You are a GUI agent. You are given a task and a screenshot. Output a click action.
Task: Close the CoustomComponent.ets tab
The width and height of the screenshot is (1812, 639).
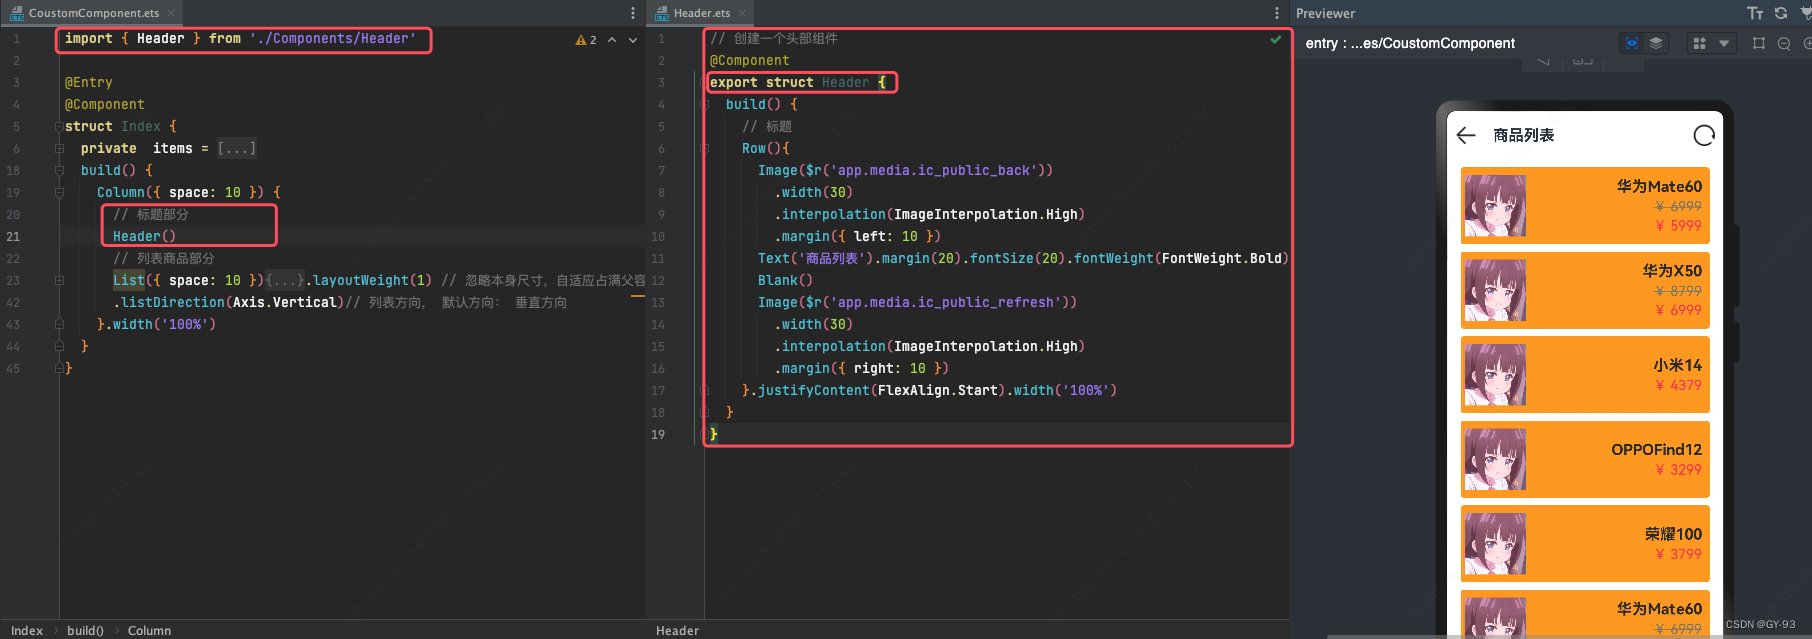pyautogui.click(x=171, y=13)
